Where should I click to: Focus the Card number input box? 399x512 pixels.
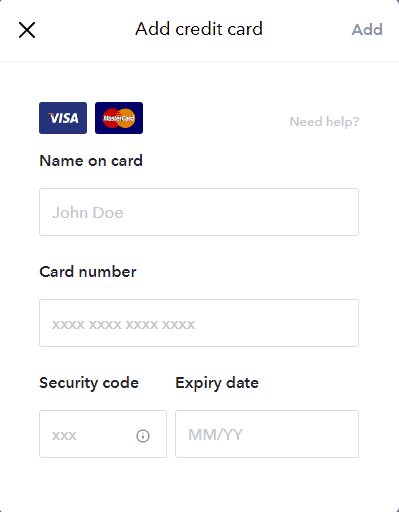coord(199,323)
